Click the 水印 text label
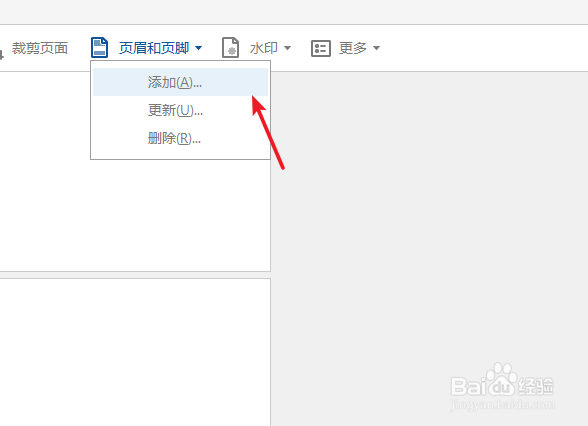This screenshot has width=588, height=426. [x=264, y=48]
